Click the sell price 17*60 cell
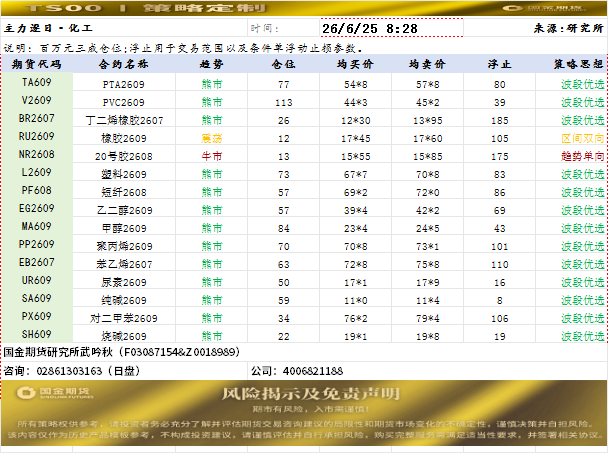This screenshot has height=453, width=608. pyautogui.click(x=427, y=138)
